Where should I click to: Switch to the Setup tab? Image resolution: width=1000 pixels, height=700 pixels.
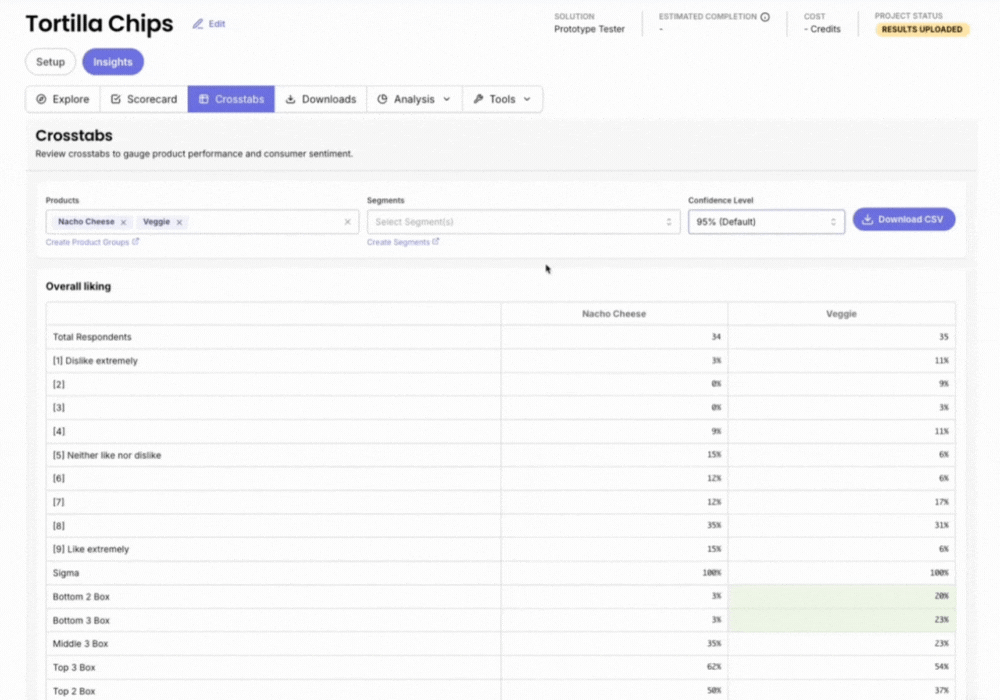(50, 61)
